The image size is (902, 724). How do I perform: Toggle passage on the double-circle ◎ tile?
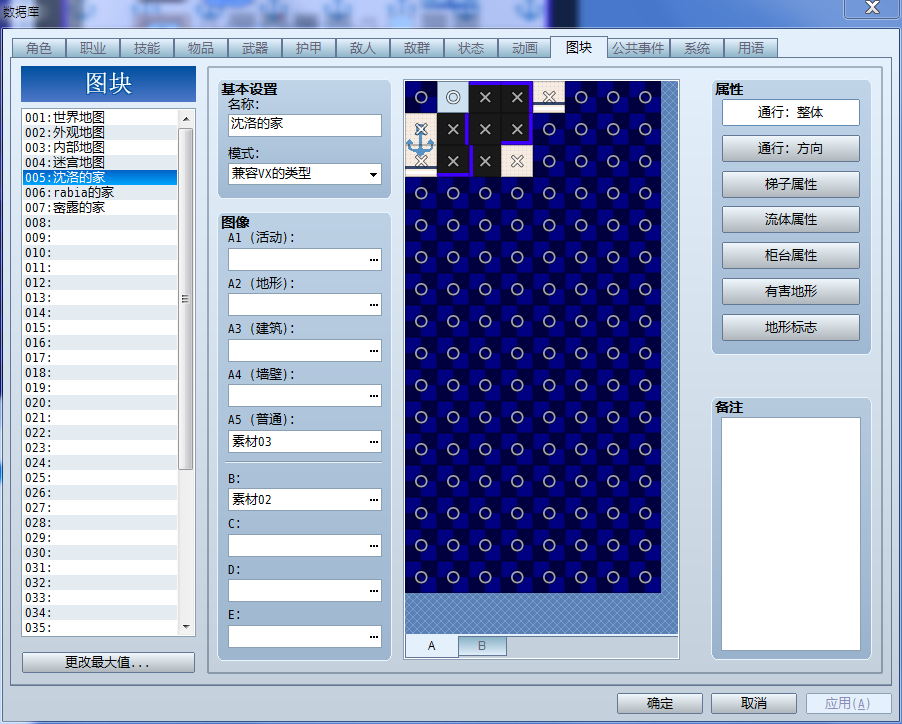pyautogui.click(x=453, y=97)
